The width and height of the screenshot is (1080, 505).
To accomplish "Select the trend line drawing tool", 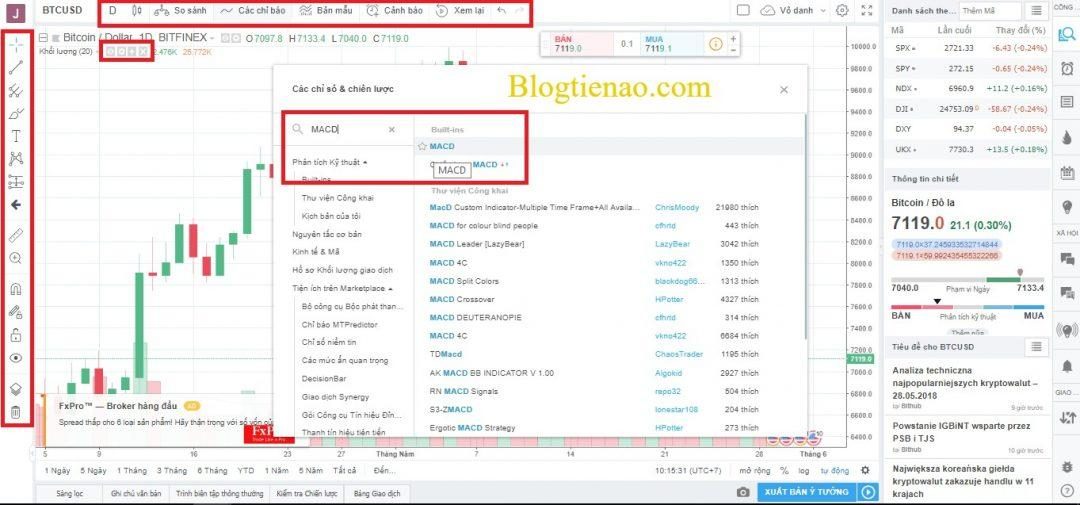I will tap(16, 67).
